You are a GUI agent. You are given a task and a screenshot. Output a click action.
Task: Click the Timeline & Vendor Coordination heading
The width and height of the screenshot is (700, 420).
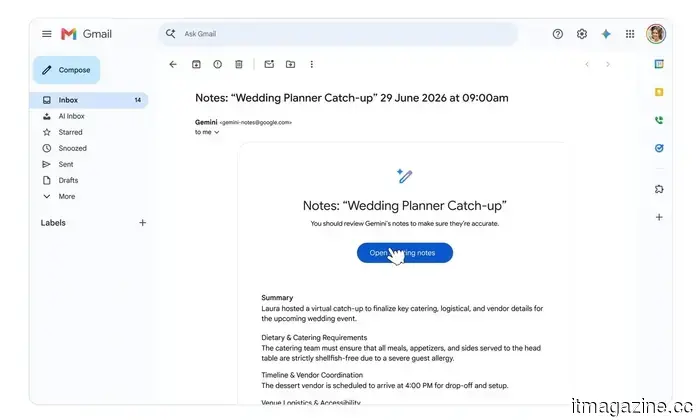pyautogui.click(x=312, y=375)
